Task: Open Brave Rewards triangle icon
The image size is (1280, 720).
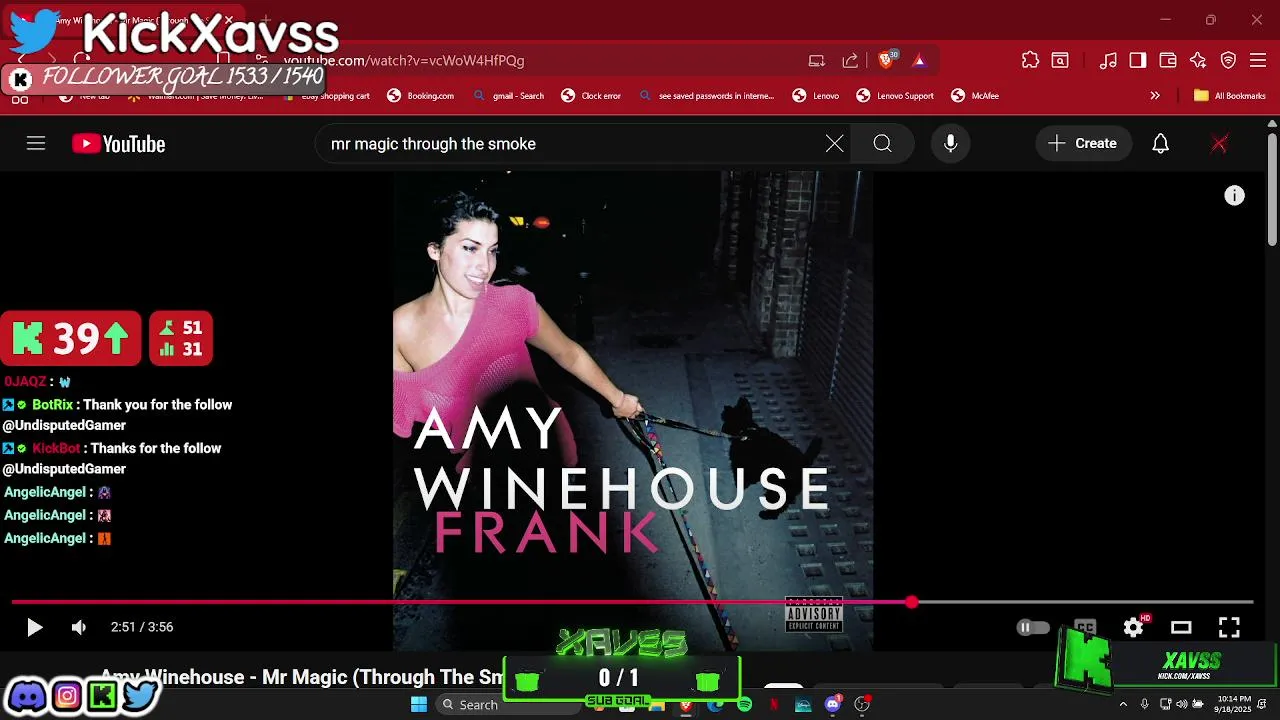Action: [919, 61]
